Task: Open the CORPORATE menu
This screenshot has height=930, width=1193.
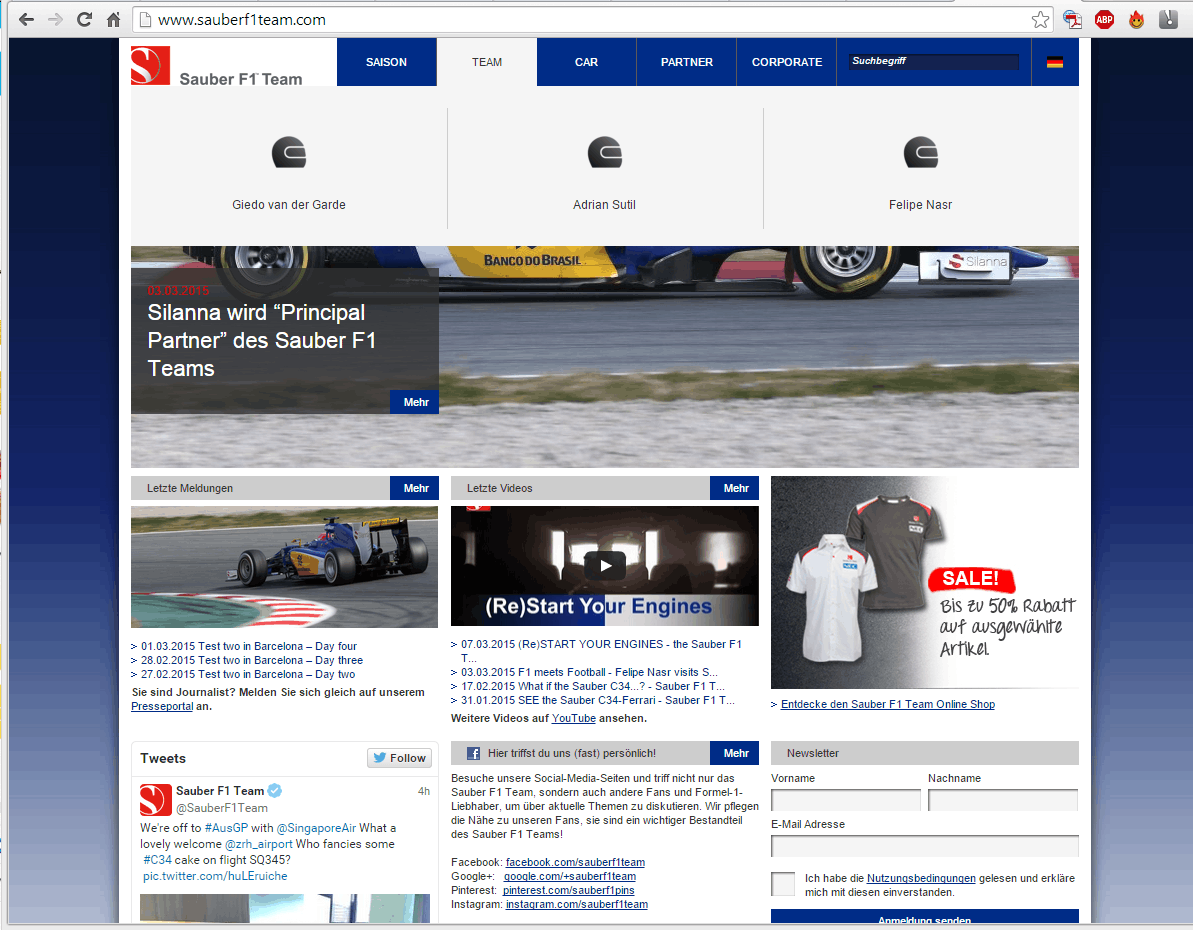Action: [x=787, y=62]
